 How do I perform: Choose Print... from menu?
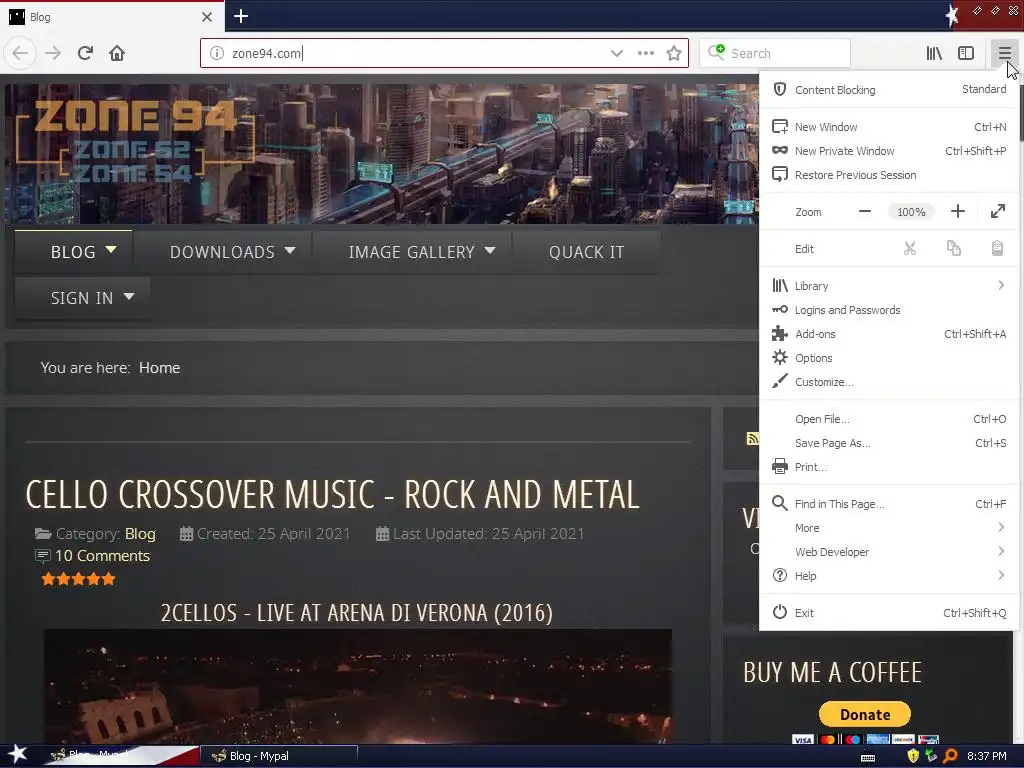889,467
